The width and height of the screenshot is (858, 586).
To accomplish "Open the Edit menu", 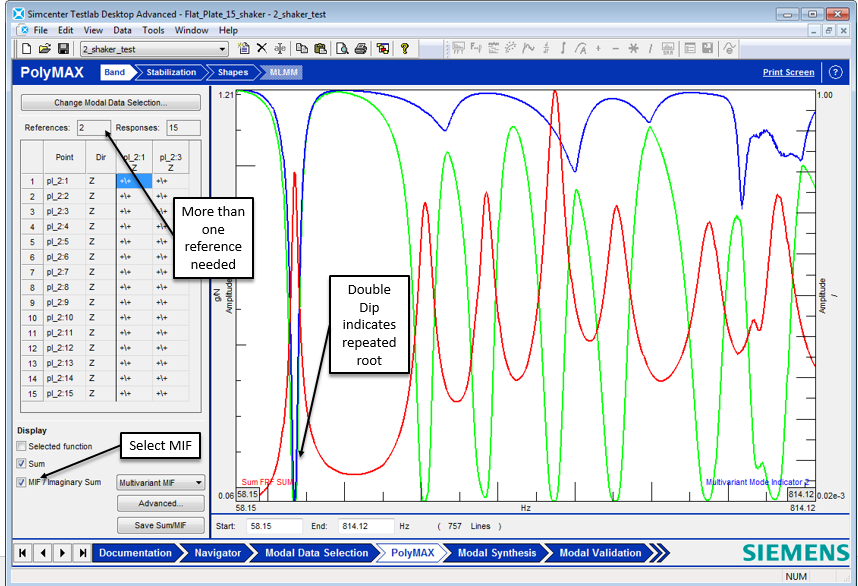I will tap(65, 31).
